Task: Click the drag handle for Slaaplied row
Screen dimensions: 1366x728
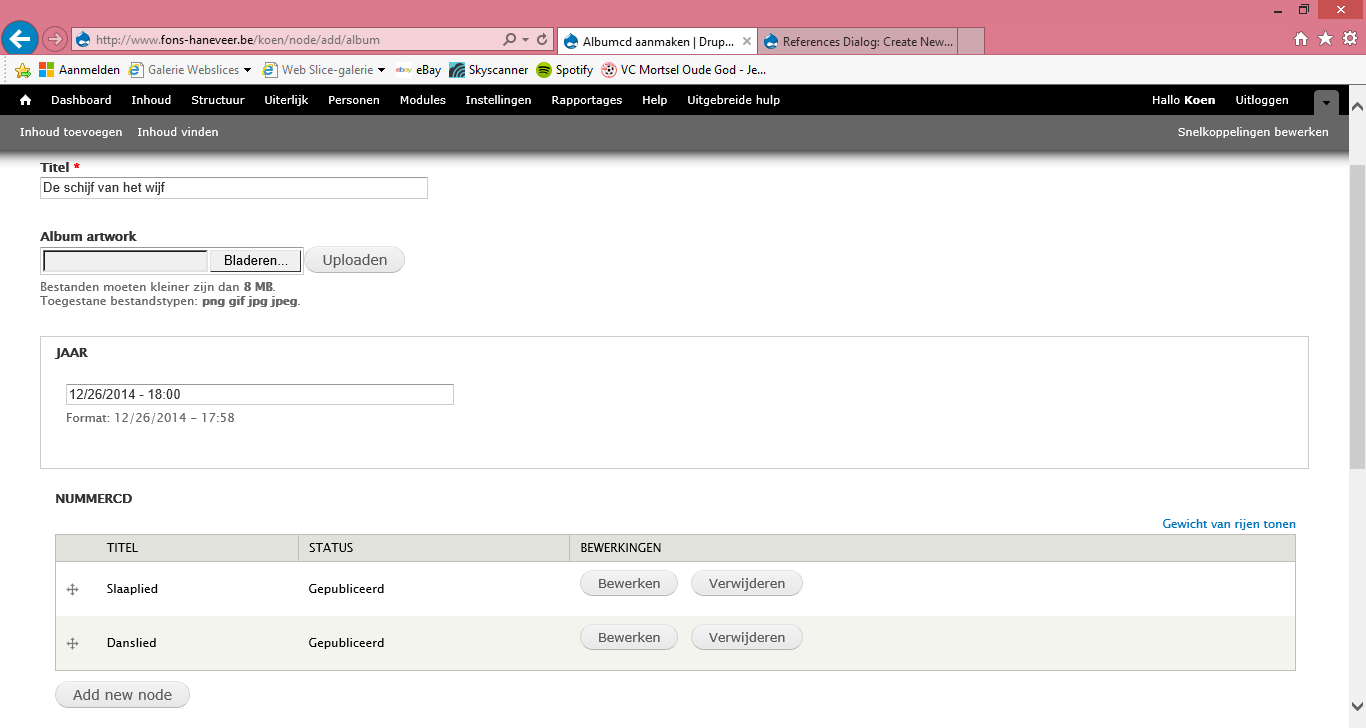Action: click(72, 589)
